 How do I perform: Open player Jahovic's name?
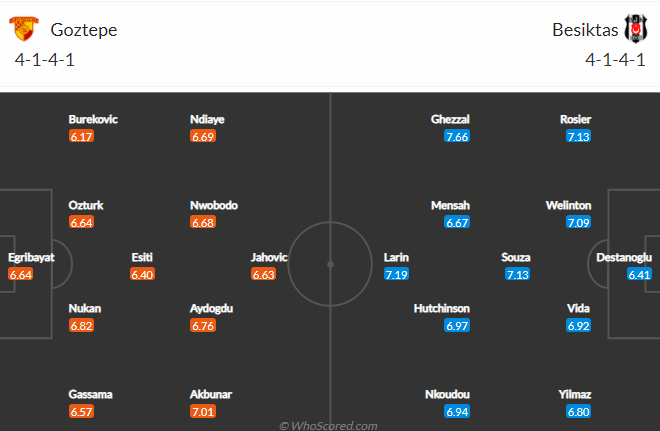tap(269, 257)
